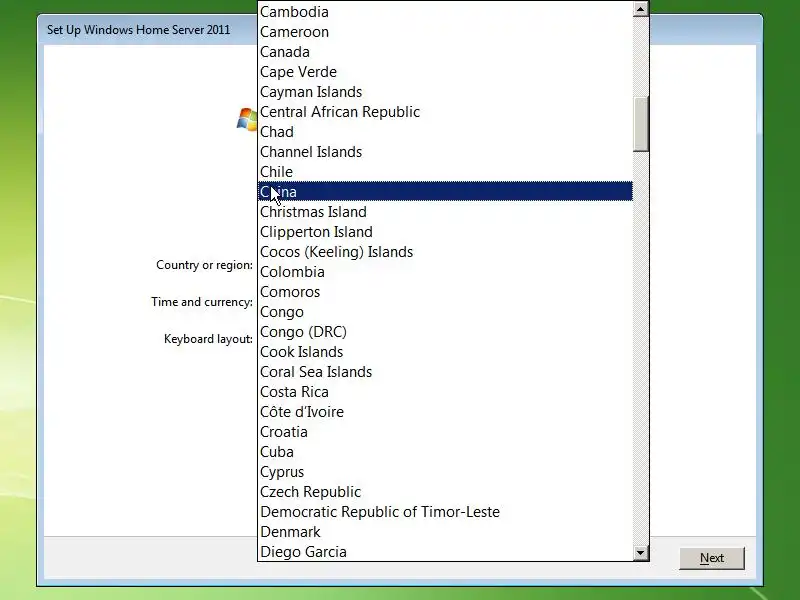The height and width of the screenshot is (600, 800).
Task: Select Chile from the list
Action: pos(445,171)
